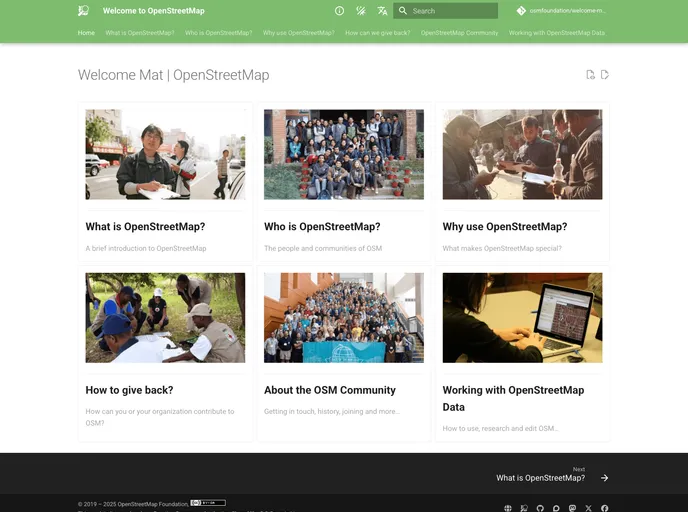This screenshot has height=512, width=688.
Task: Click the Creative Commons license badge
Action: tap(208, 503)
